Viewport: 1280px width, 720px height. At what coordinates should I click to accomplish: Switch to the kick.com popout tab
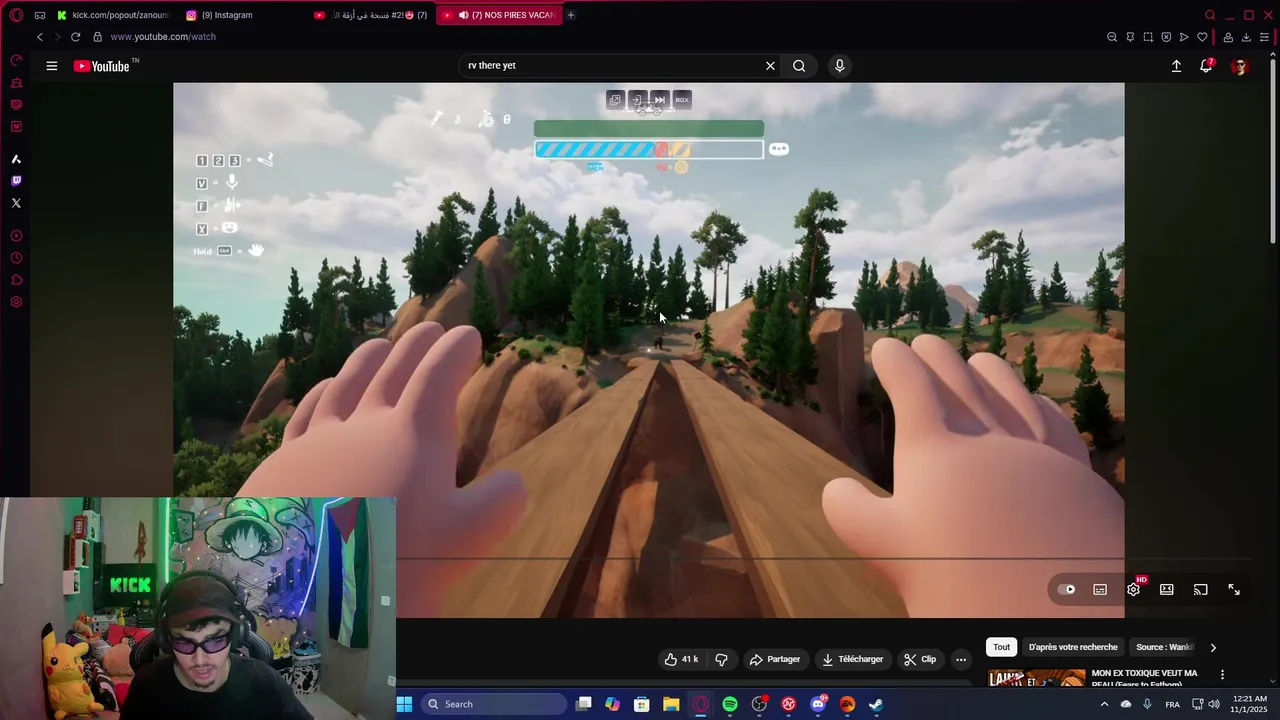pyautogui.click(x=113, y=15)
